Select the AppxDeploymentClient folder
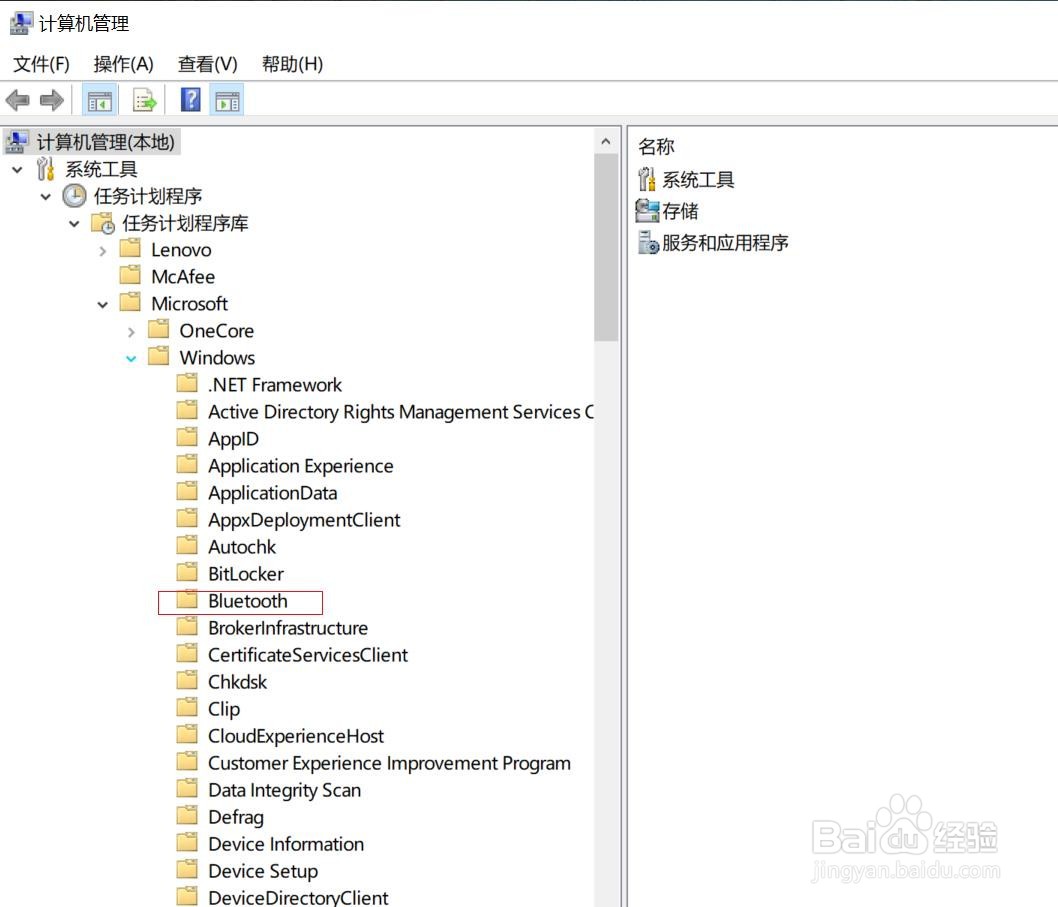This screenshot has width=1058, height=907. (x=304, y=520)
